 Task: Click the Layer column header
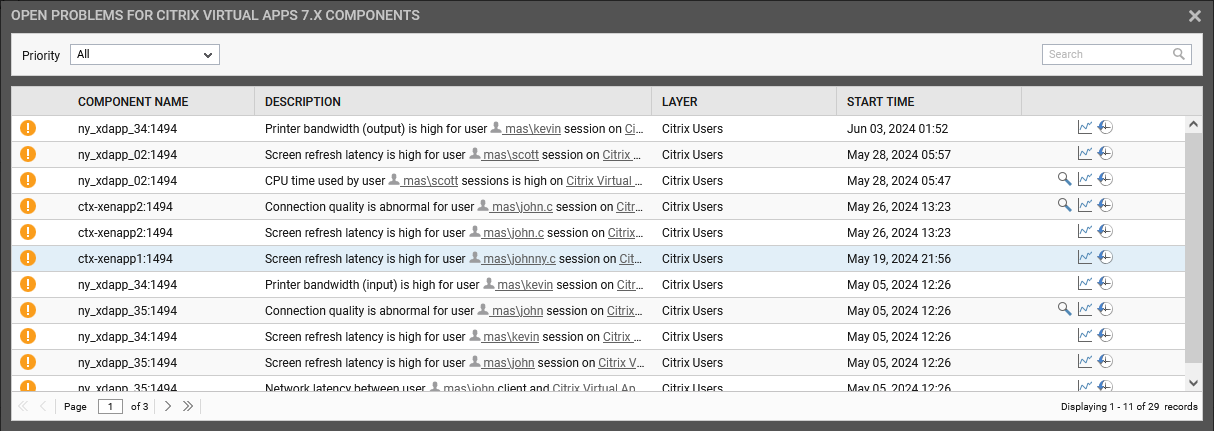tap(680, 102)
